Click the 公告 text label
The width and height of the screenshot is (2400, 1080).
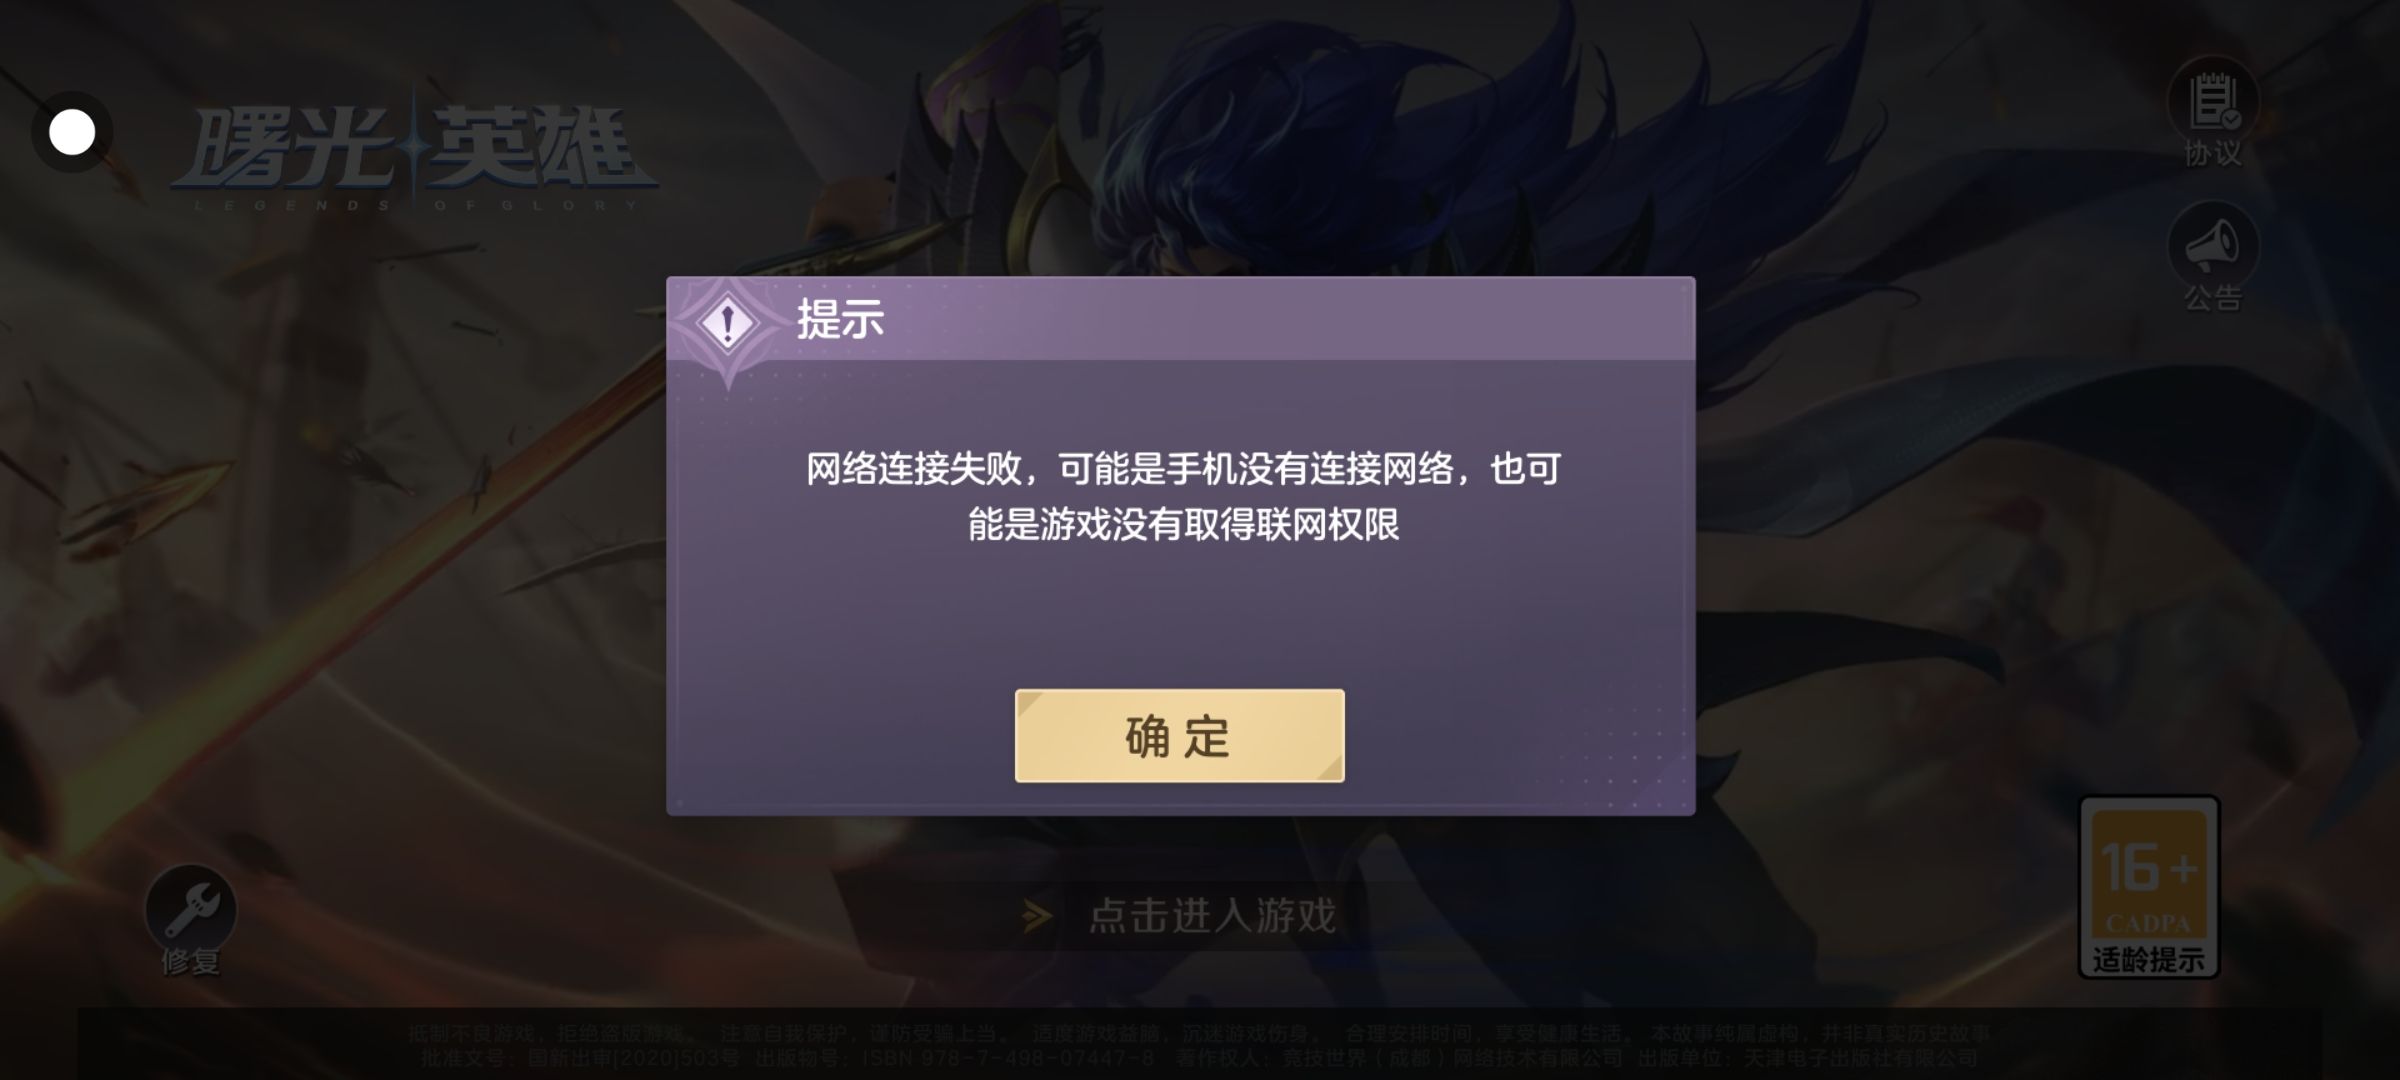[2213, 298]
